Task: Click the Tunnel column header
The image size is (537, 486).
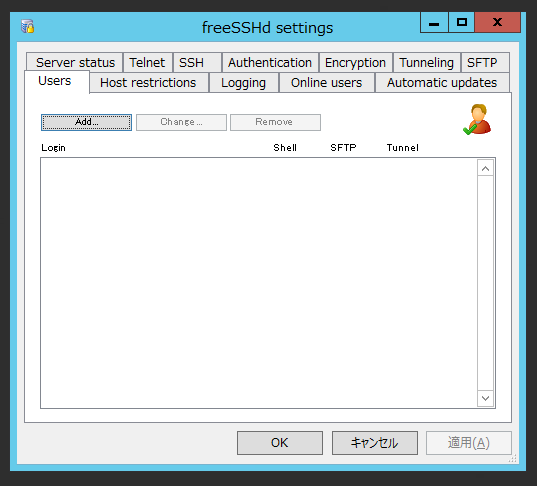Action: [403, 148]
